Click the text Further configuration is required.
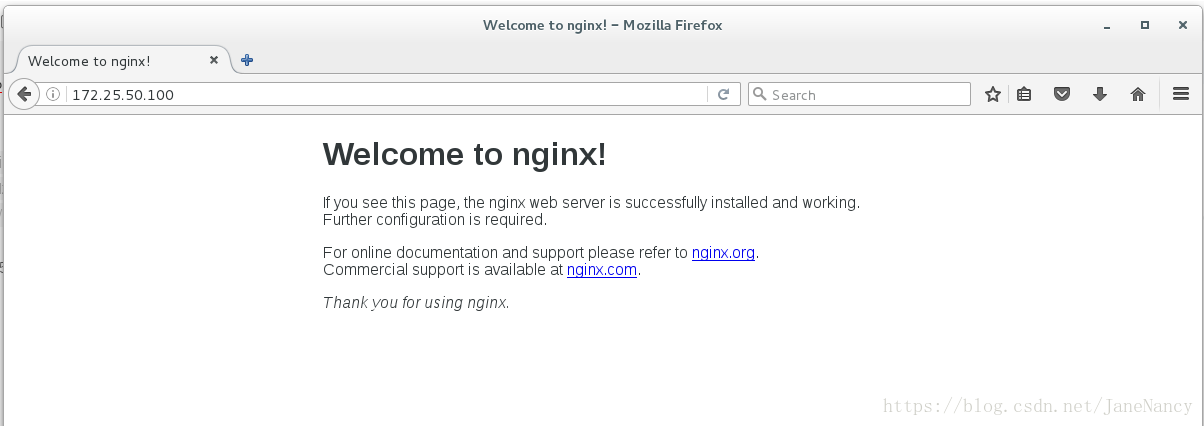1204x426 pixels. (x=435, y=219)
